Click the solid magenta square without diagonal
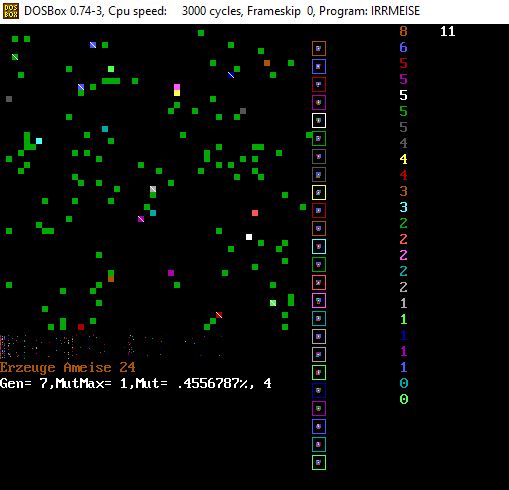Viewport: 509px width, 490px height. click(171, 273)
